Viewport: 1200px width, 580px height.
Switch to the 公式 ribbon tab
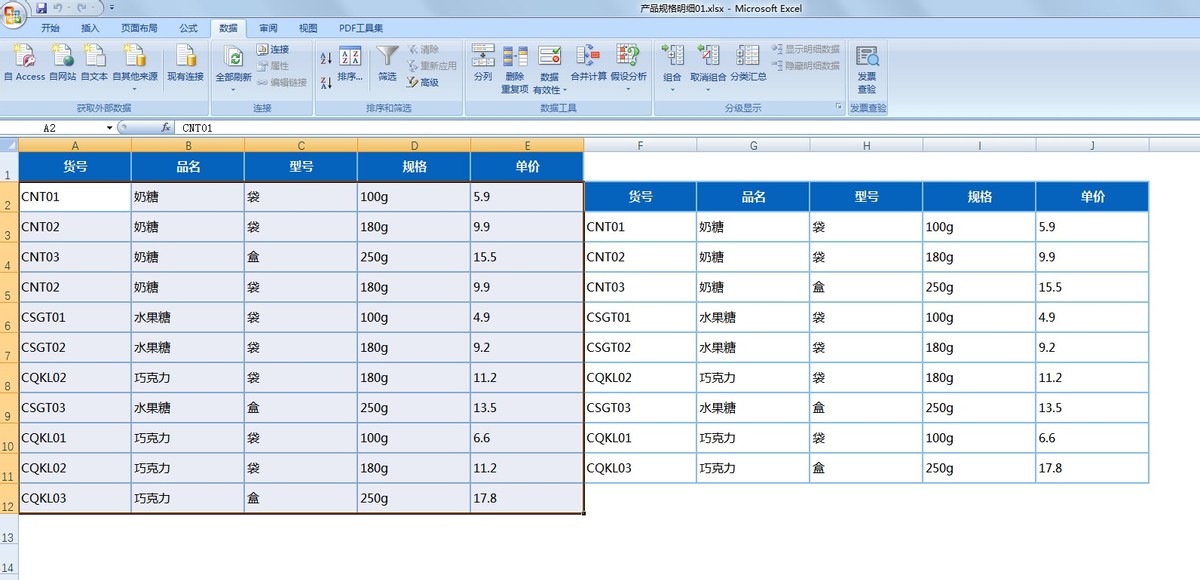(188, 27)
